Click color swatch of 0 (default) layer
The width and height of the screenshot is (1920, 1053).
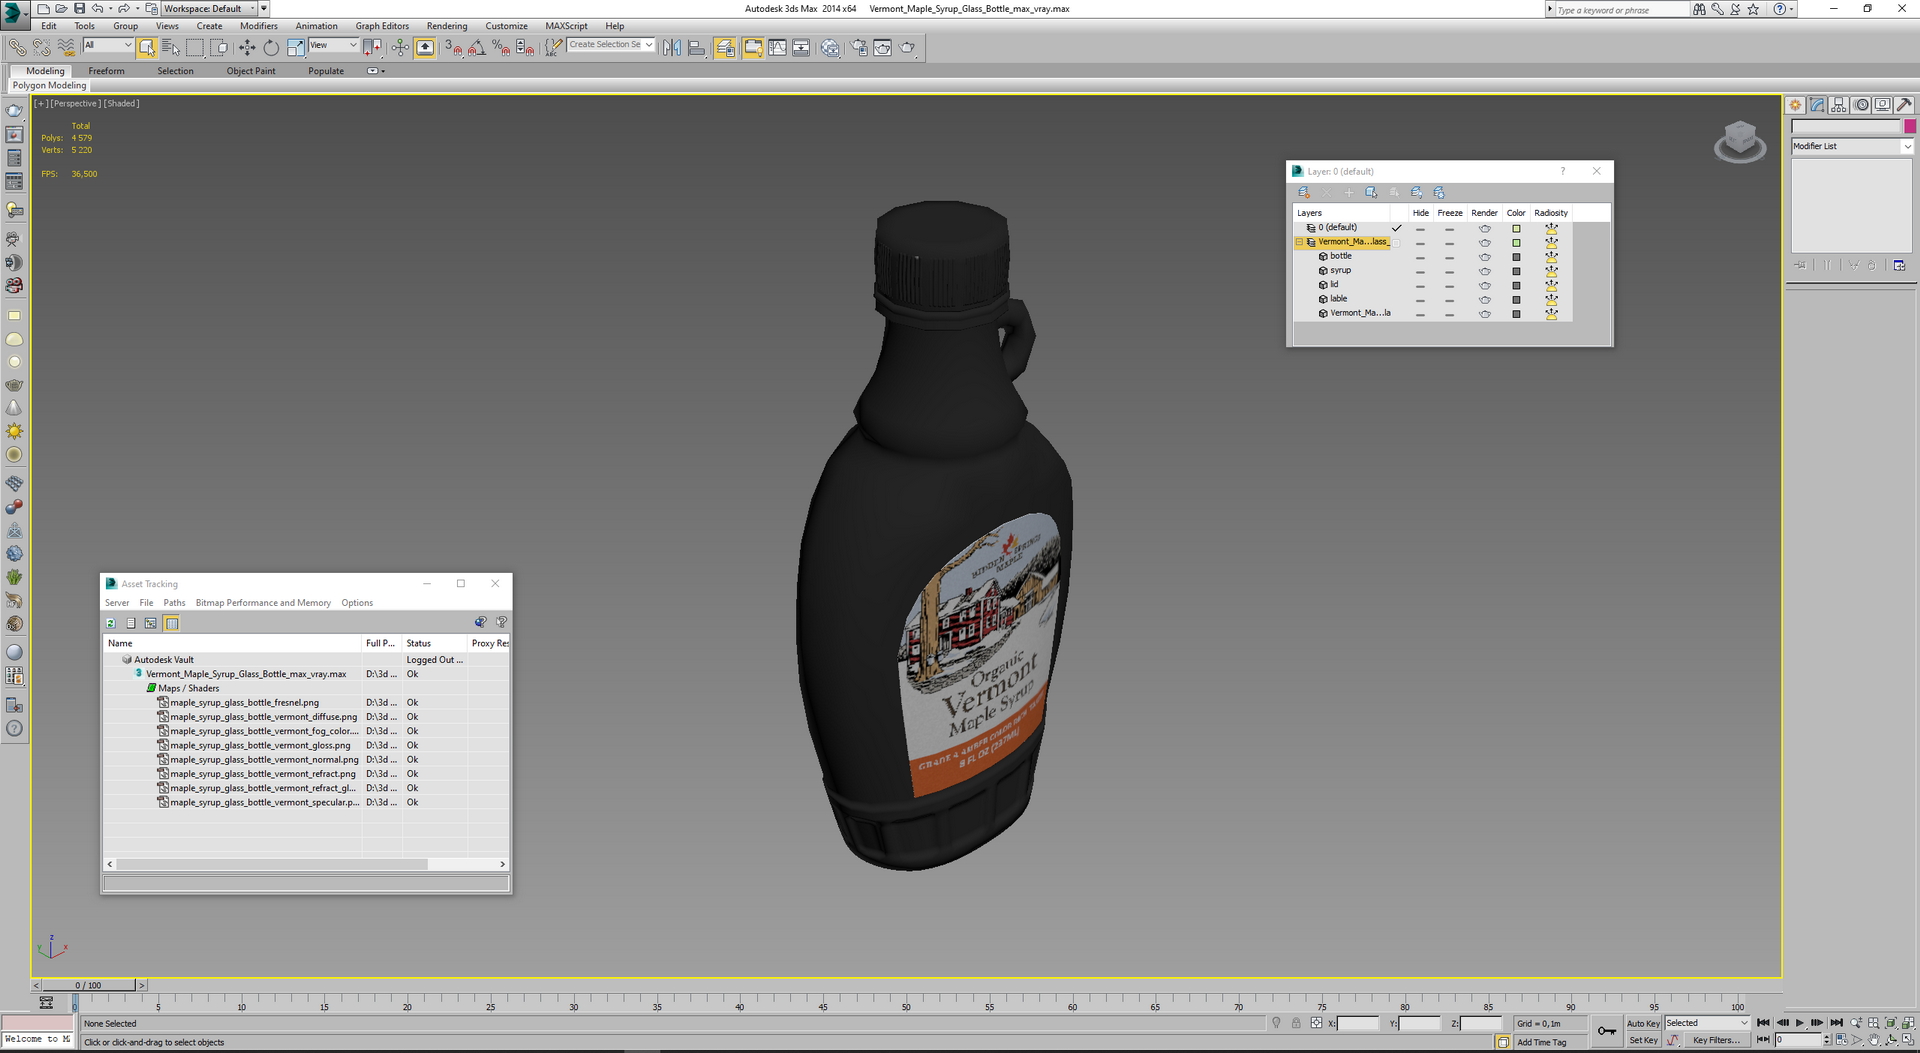[1516, 229]
